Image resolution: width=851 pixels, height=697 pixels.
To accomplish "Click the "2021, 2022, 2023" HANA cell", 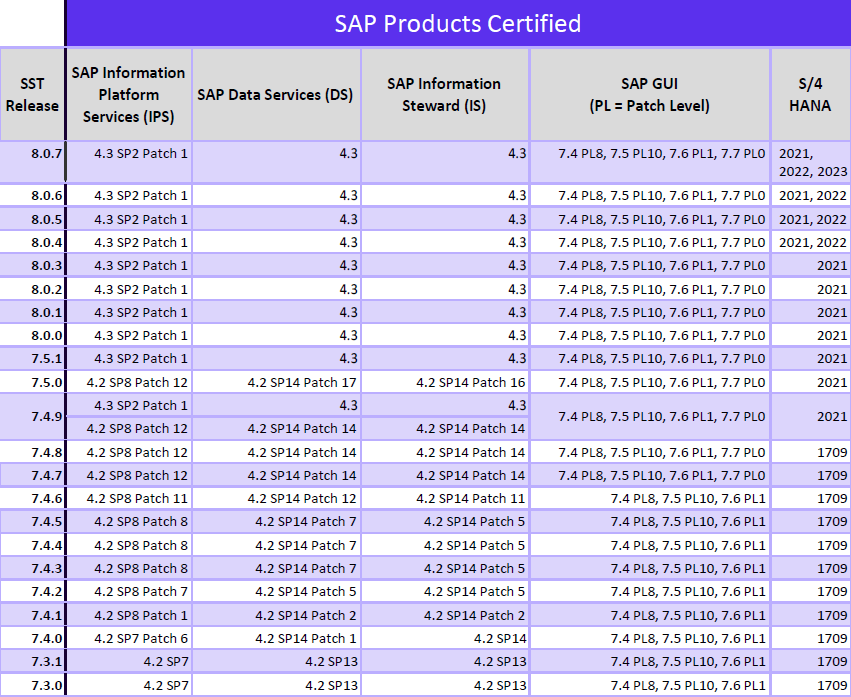I will pyautogui.click(x=811, y=162).
